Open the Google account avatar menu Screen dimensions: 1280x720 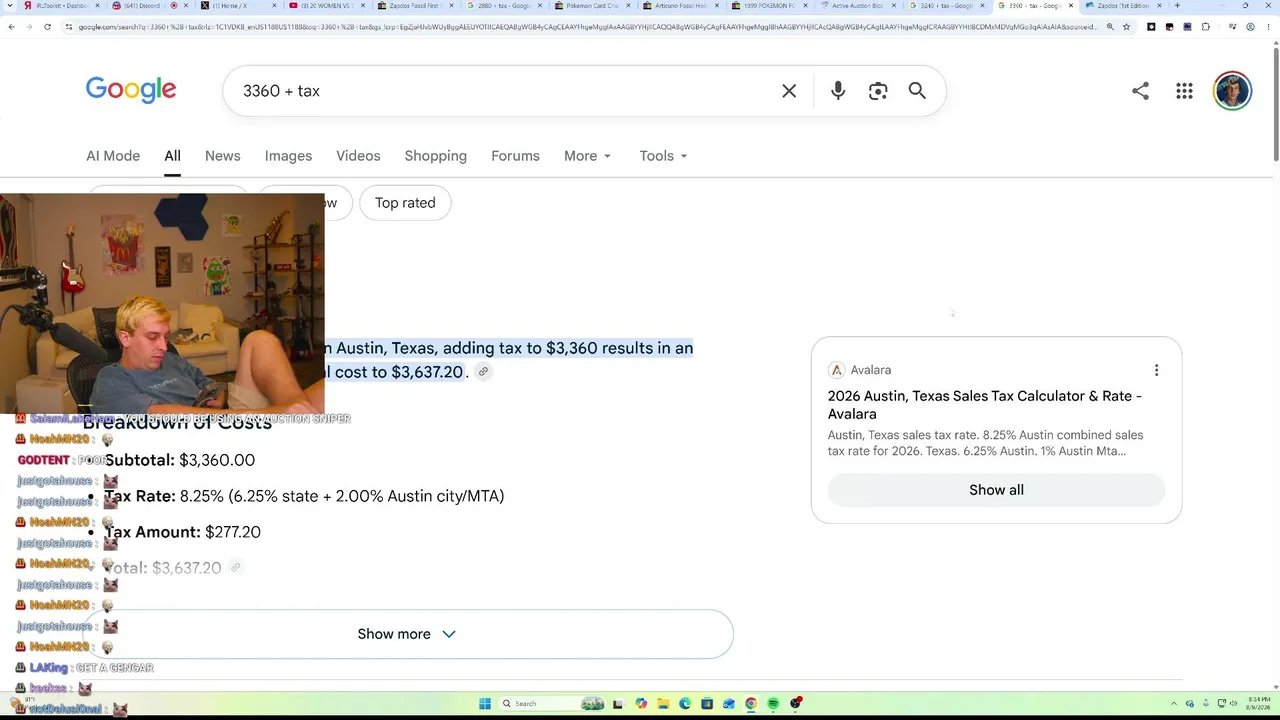pos(1232,91)
